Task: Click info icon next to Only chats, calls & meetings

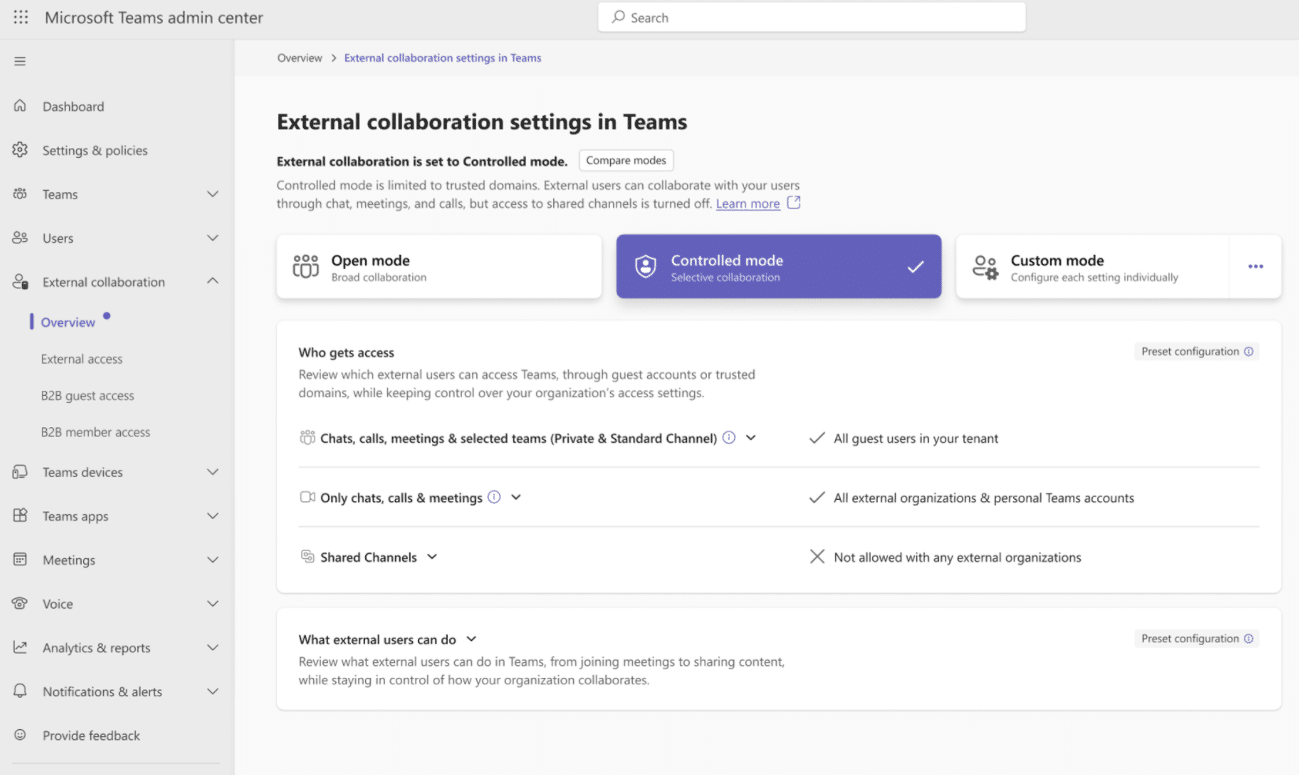Action: [494, 497]
